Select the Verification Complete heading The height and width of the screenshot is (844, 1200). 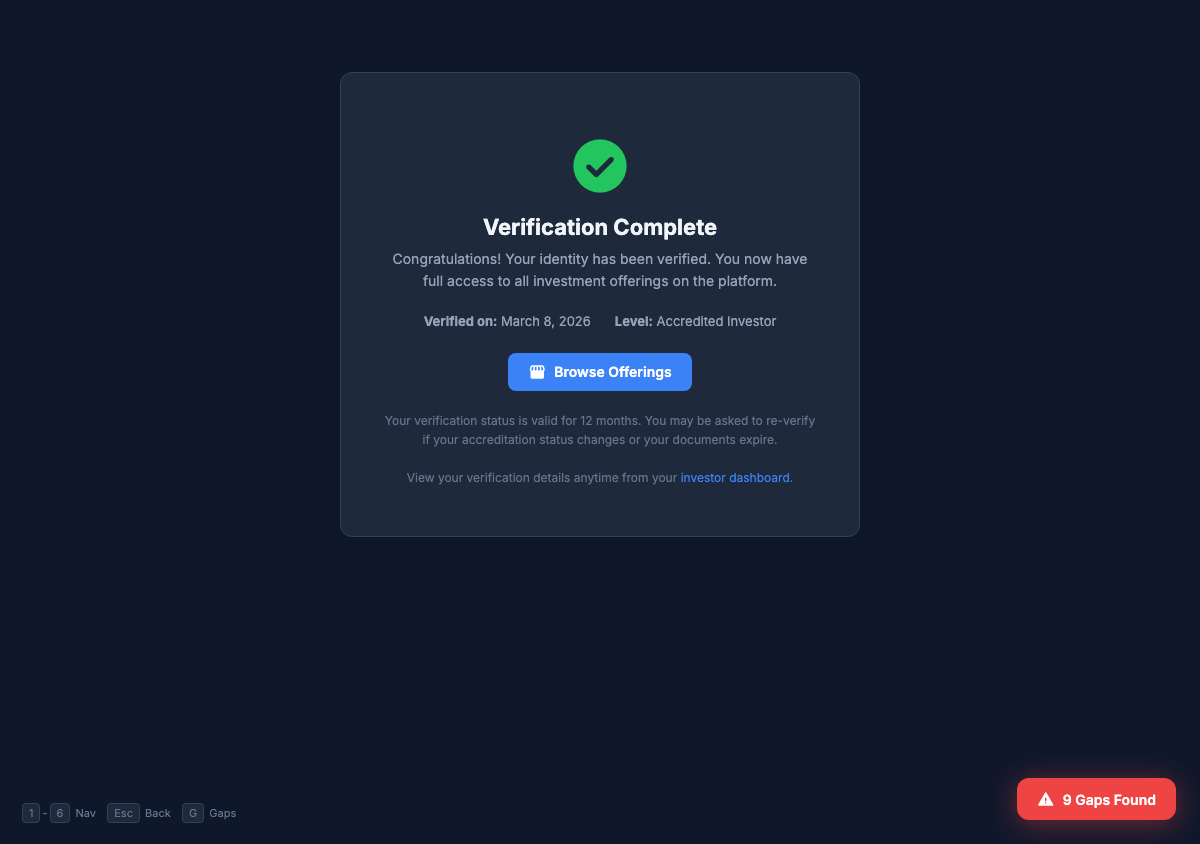pos(599,227)
